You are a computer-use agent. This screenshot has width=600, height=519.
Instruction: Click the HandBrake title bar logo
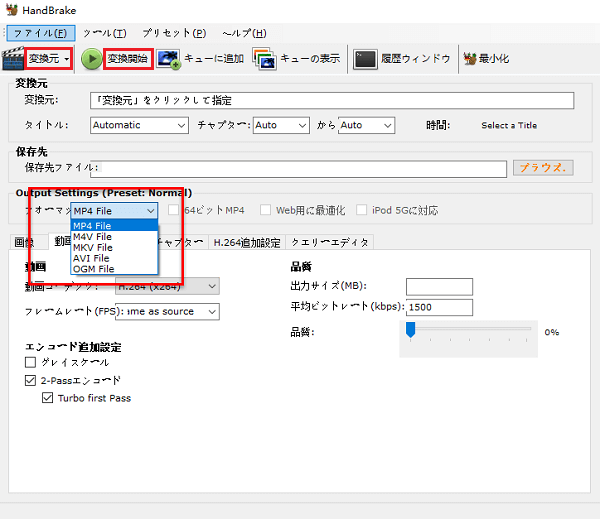click(x=12, y=9)
